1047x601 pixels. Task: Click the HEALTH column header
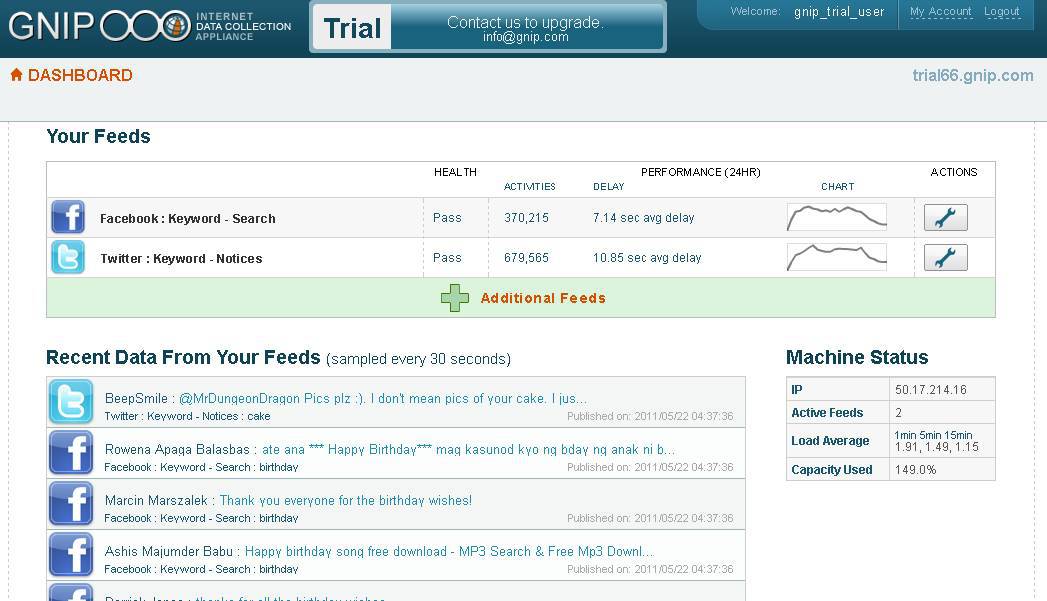(x=455, y=172)
